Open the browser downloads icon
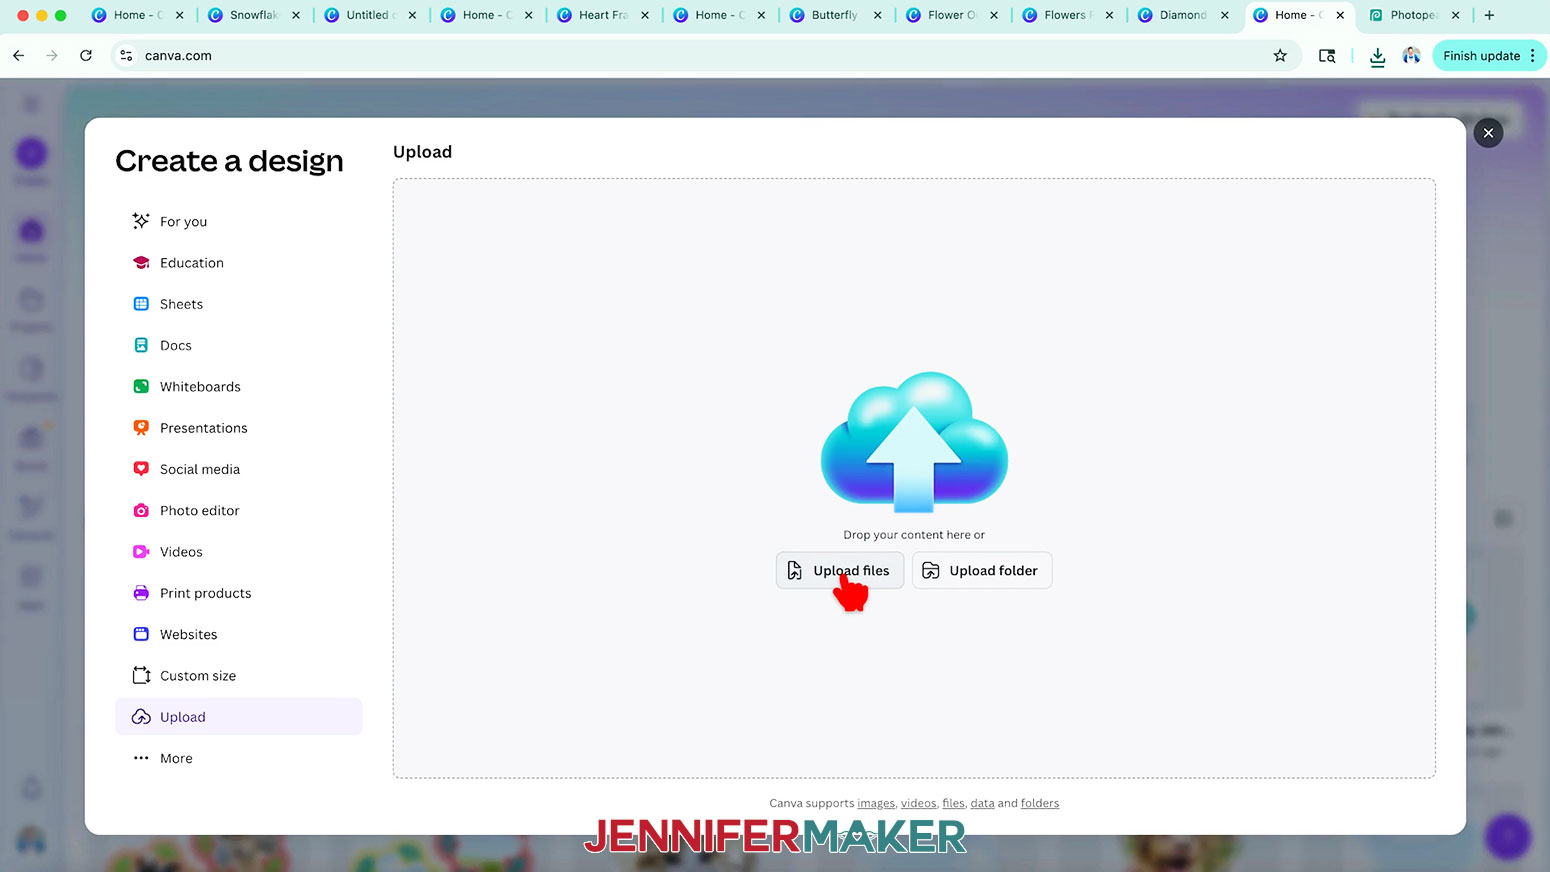The height and width of the screenshot is (872, 1550). (1377, 57)
